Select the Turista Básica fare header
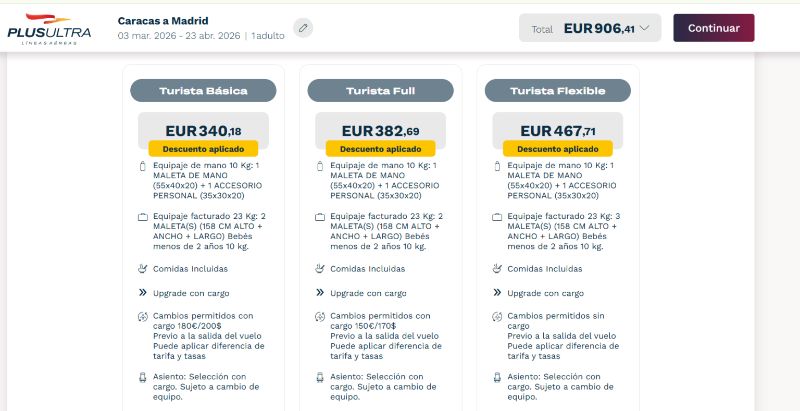This screenshot has width=800, height=411. [x=203, y=91]
